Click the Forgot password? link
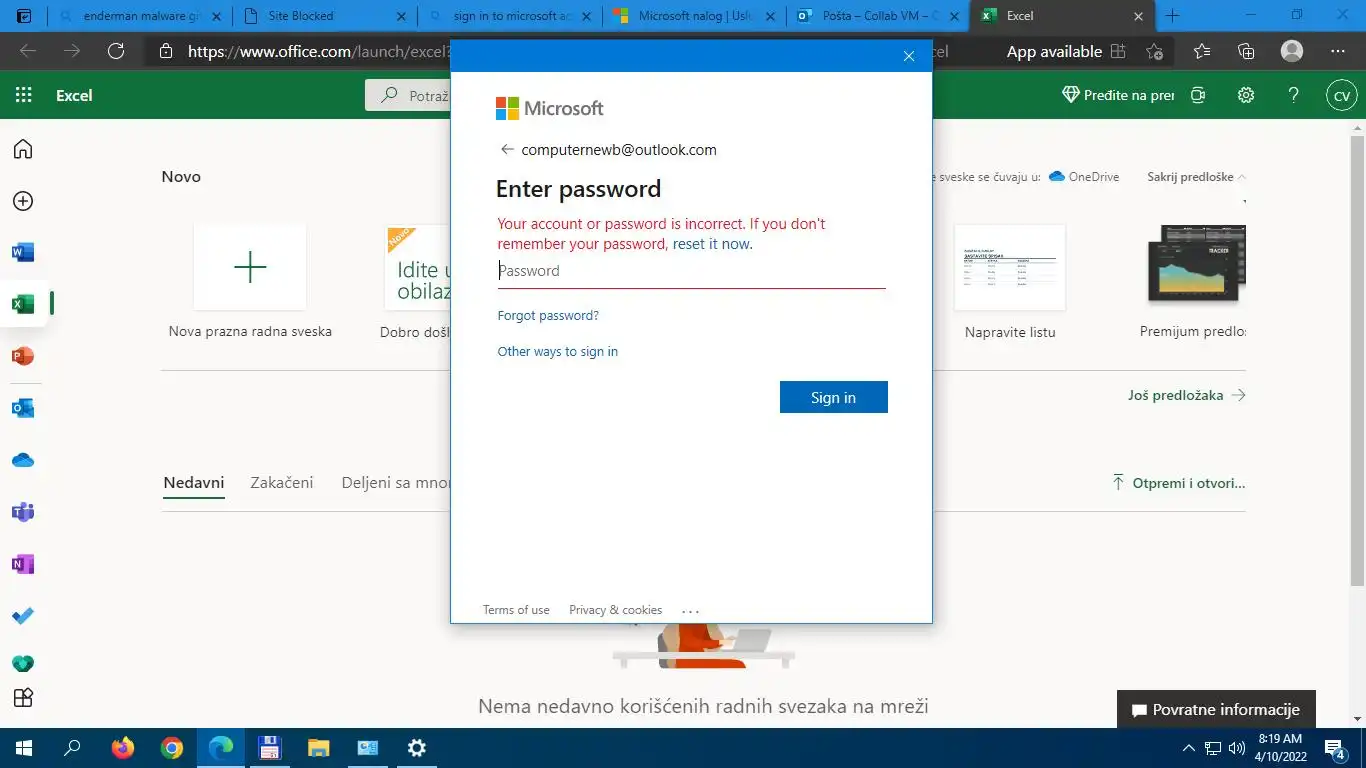The width and height of the screenshot is (1366, 768). [x=548, y=315]
